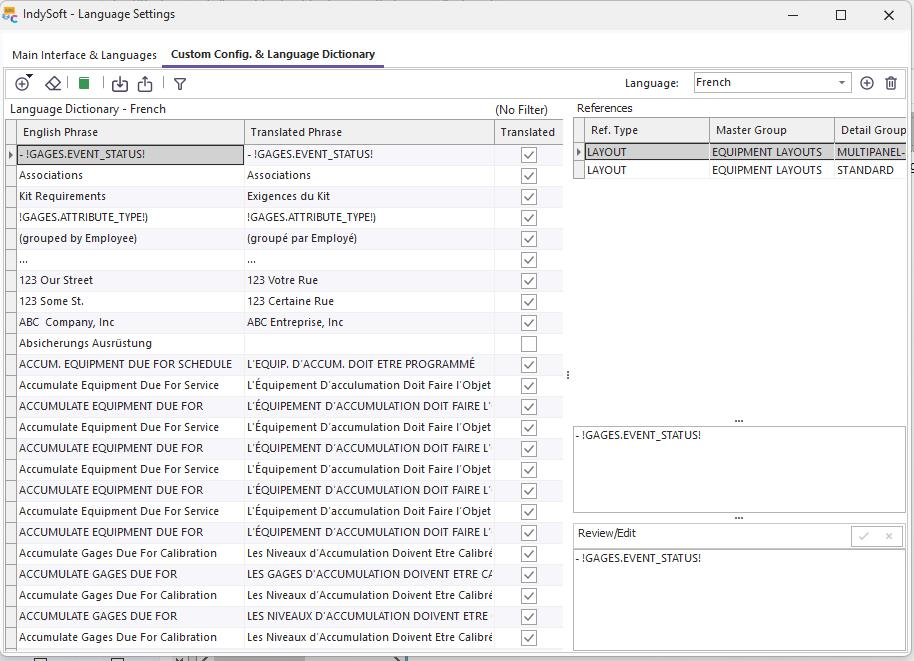Select the ABC Company, Inc row

(130, 323)
